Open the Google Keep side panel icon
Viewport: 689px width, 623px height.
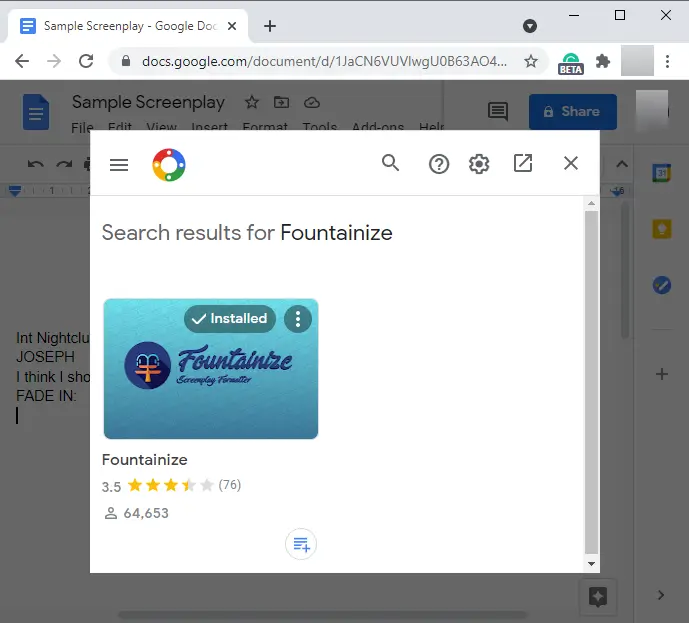[x=662, y=229]
